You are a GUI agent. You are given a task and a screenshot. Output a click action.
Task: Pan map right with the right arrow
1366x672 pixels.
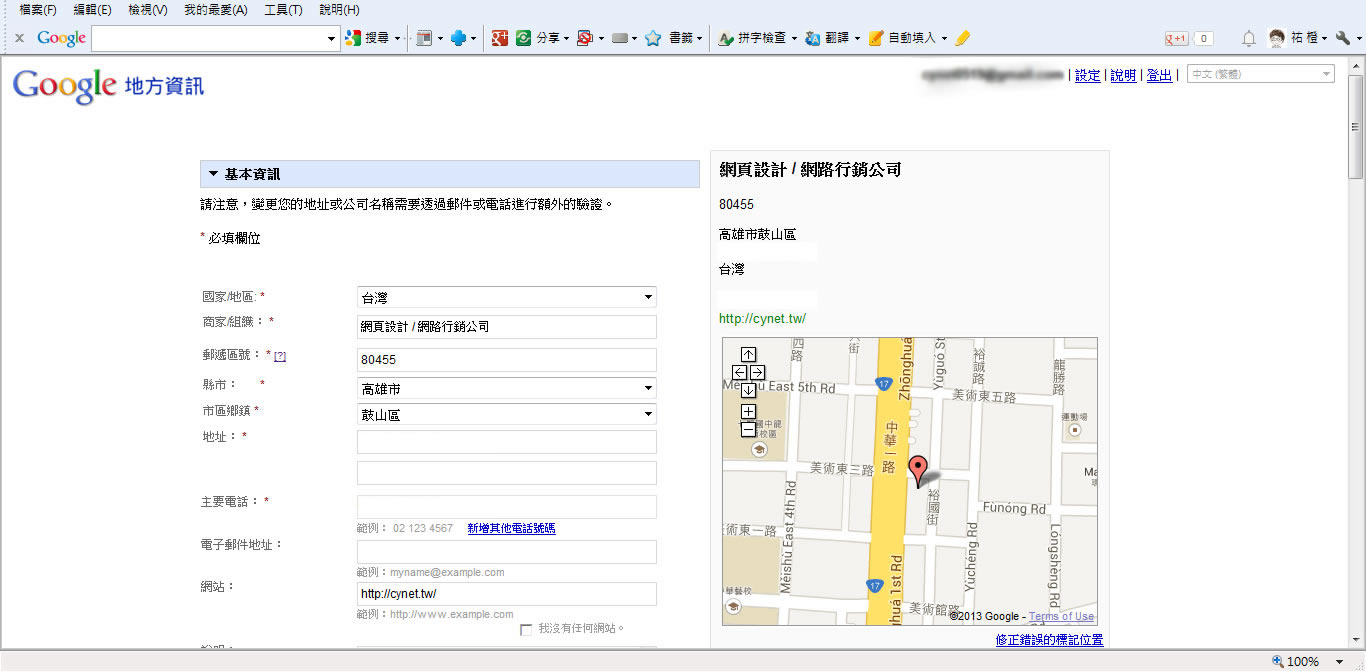click(757, 372)
